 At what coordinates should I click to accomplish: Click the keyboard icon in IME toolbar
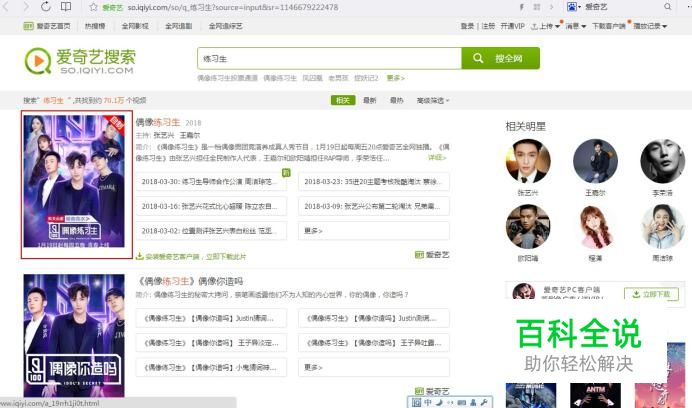[462, 402]
